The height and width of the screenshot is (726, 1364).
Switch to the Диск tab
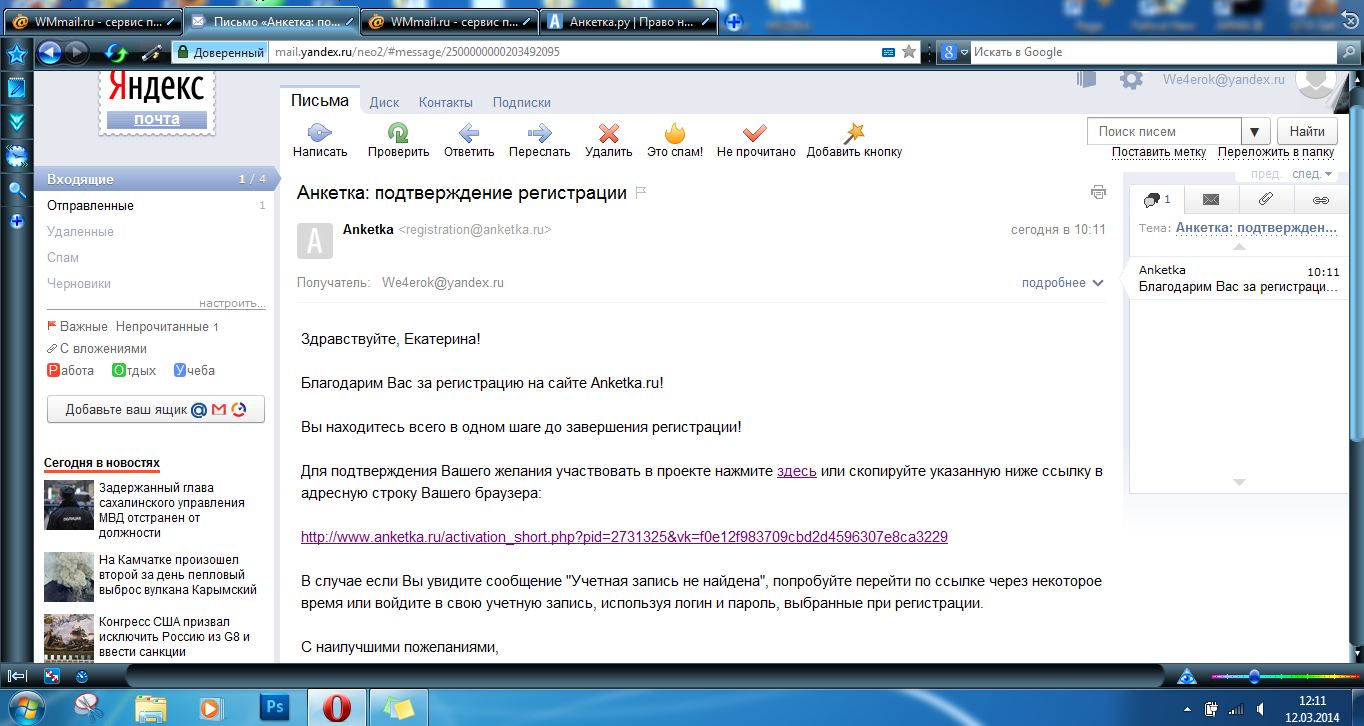pos(384,102)
